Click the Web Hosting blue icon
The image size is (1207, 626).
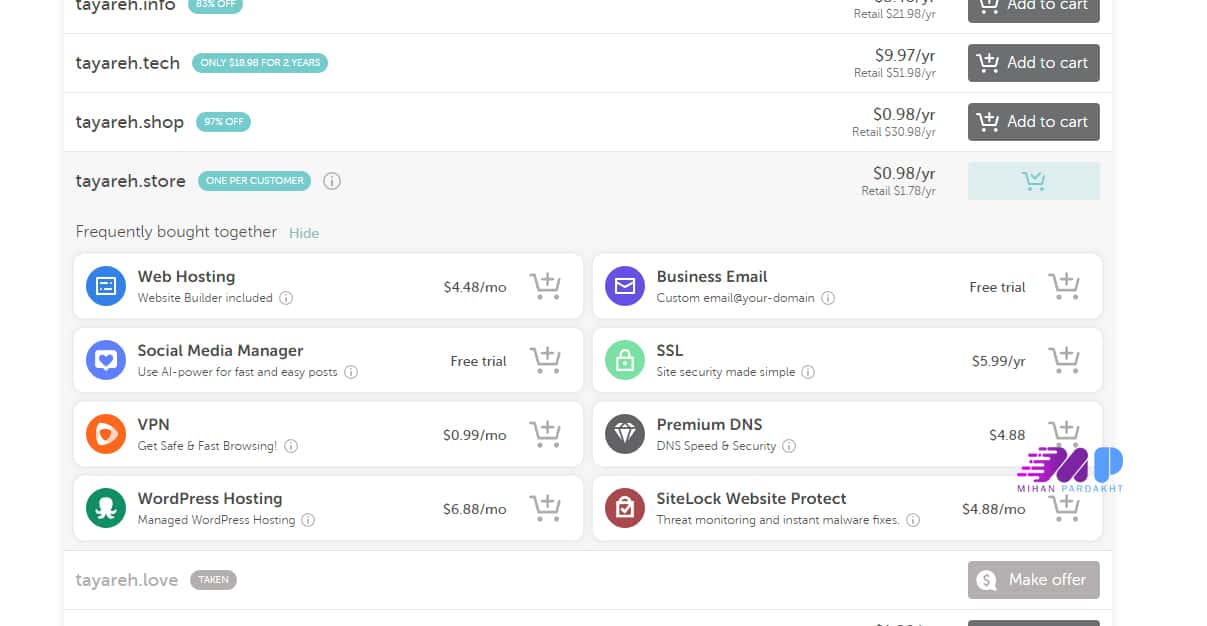click(x=106, y=286)
